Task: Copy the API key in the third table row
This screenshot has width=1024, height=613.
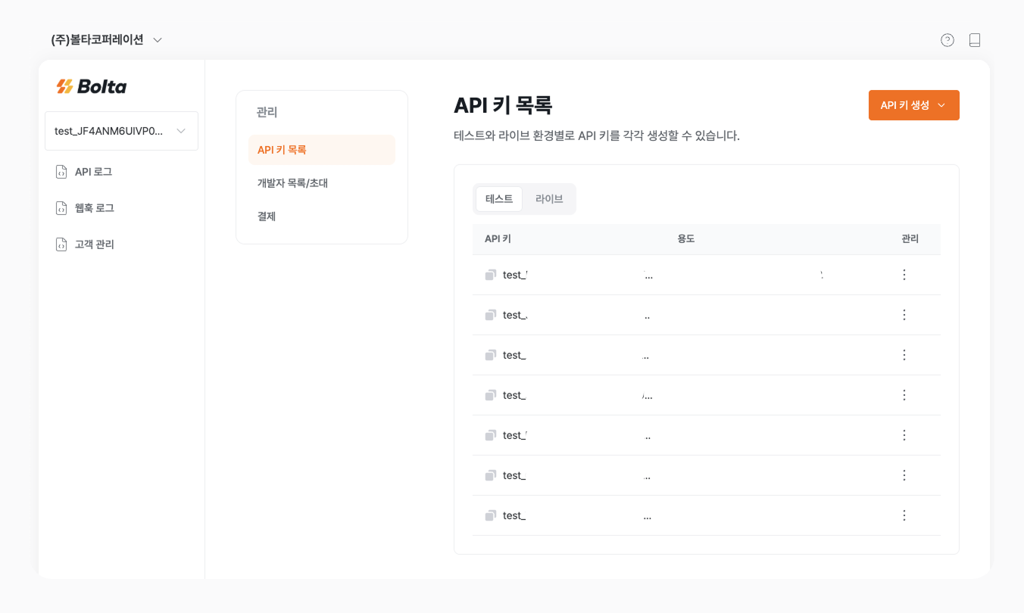Action: point(490,355)
